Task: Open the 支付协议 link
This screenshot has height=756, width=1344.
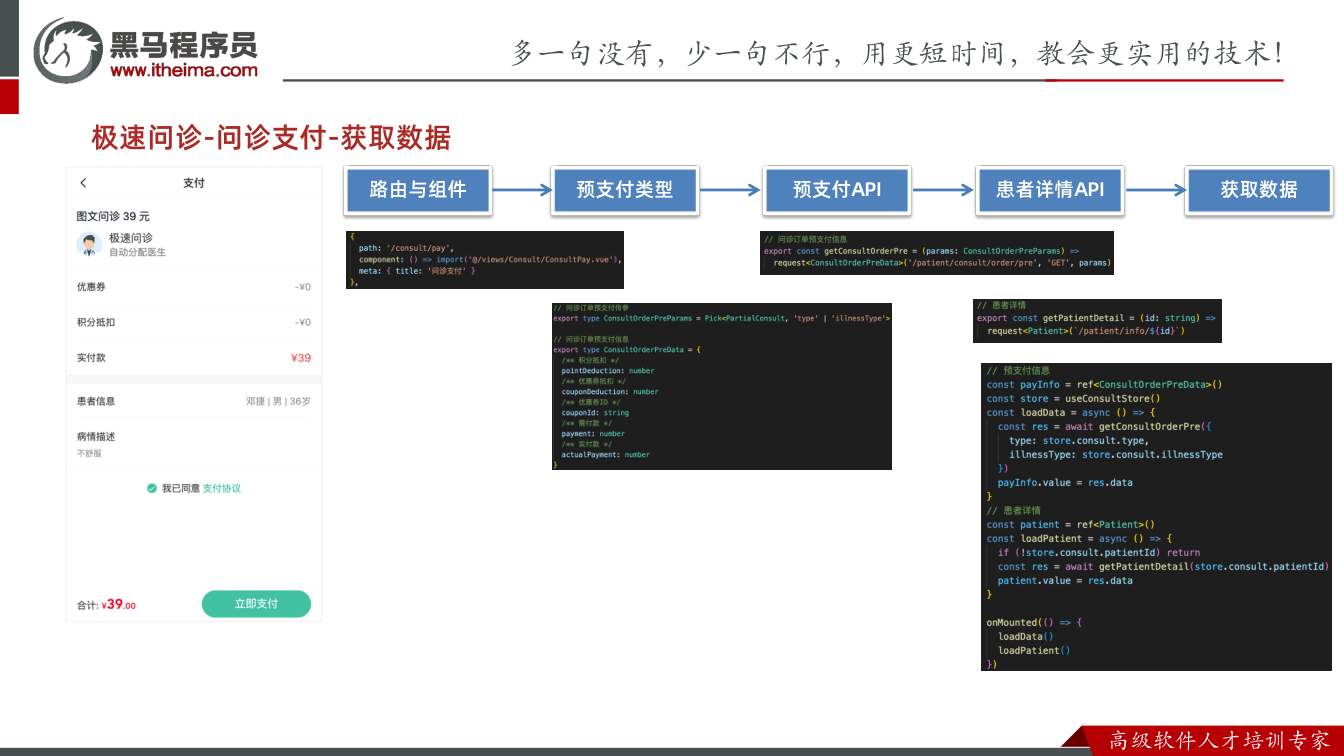Action: [222, 489]
